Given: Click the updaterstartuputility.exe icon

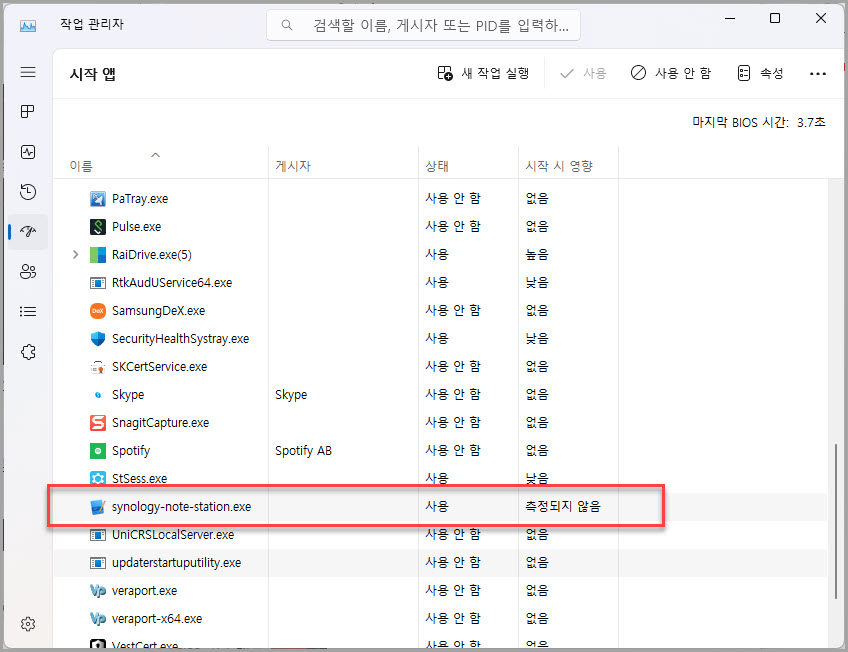Looking at the screenshot, I should (97, 563).
